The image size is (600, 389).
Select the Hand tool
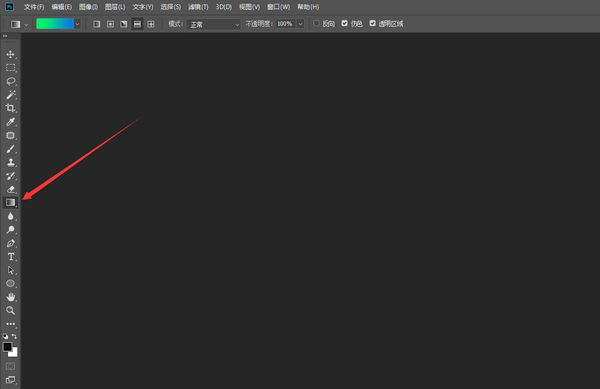point(10,297)
